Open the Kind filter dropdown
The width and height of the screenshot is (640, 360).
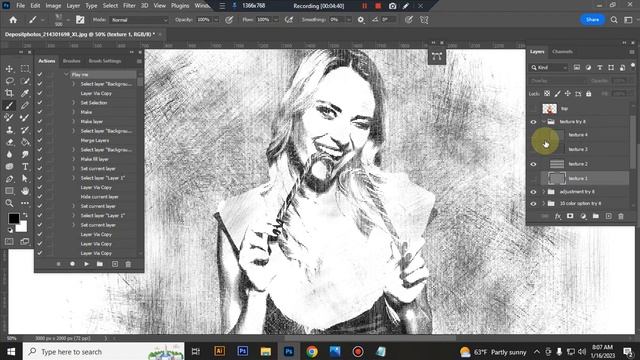click(x=549, y=67)
